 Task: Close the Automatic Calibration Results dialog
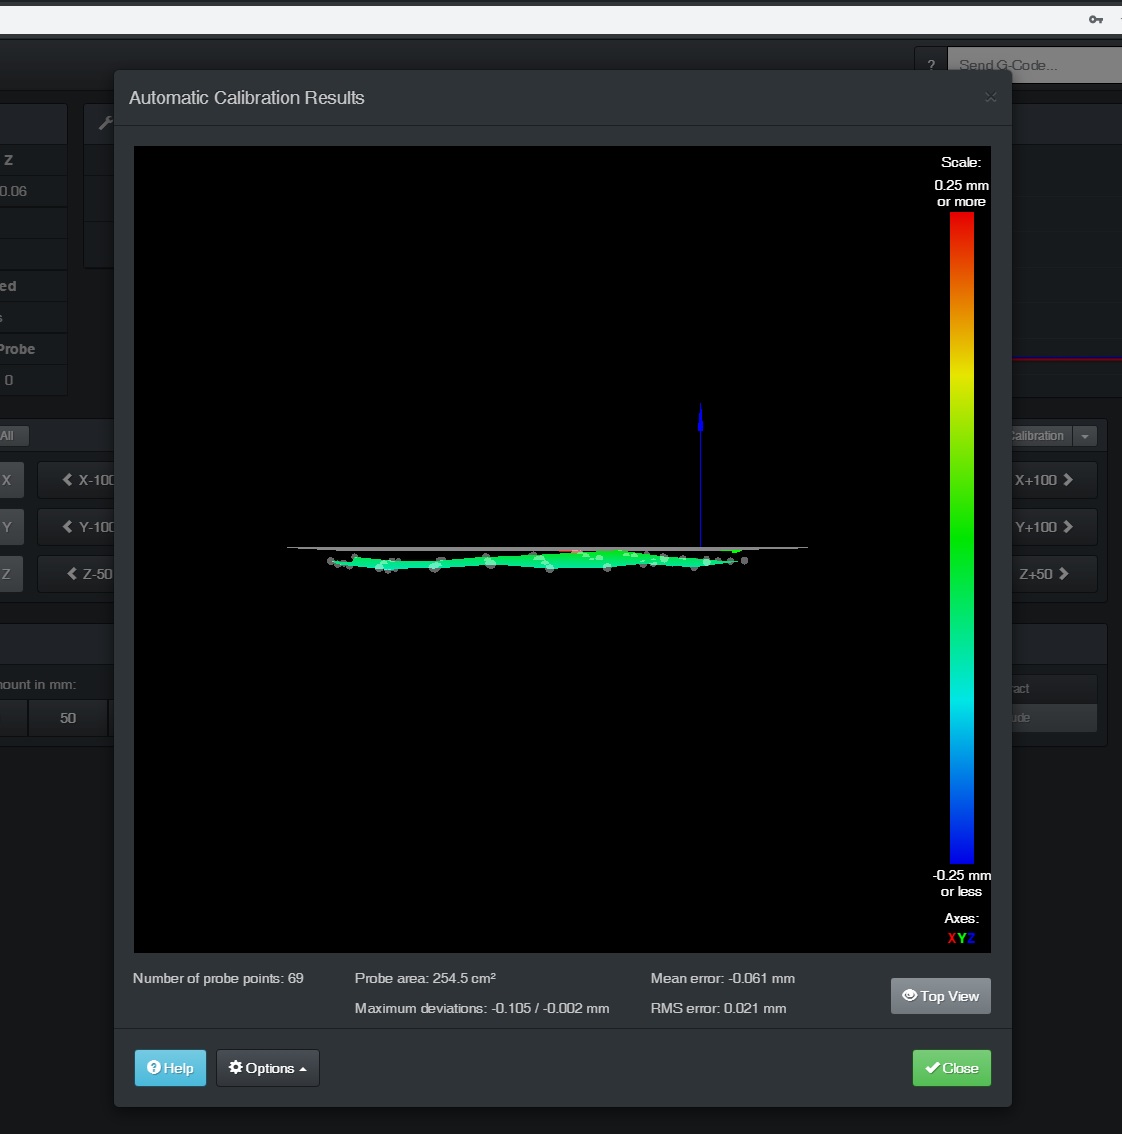[990, 97]
